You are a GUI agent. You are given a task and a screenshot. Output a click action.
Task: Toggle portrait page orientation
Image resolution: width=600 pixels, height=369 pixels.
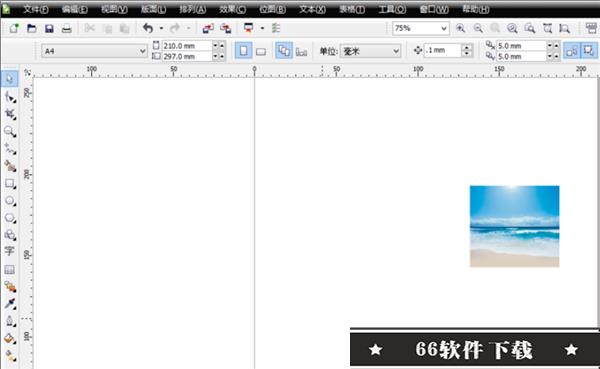(243, 51)
